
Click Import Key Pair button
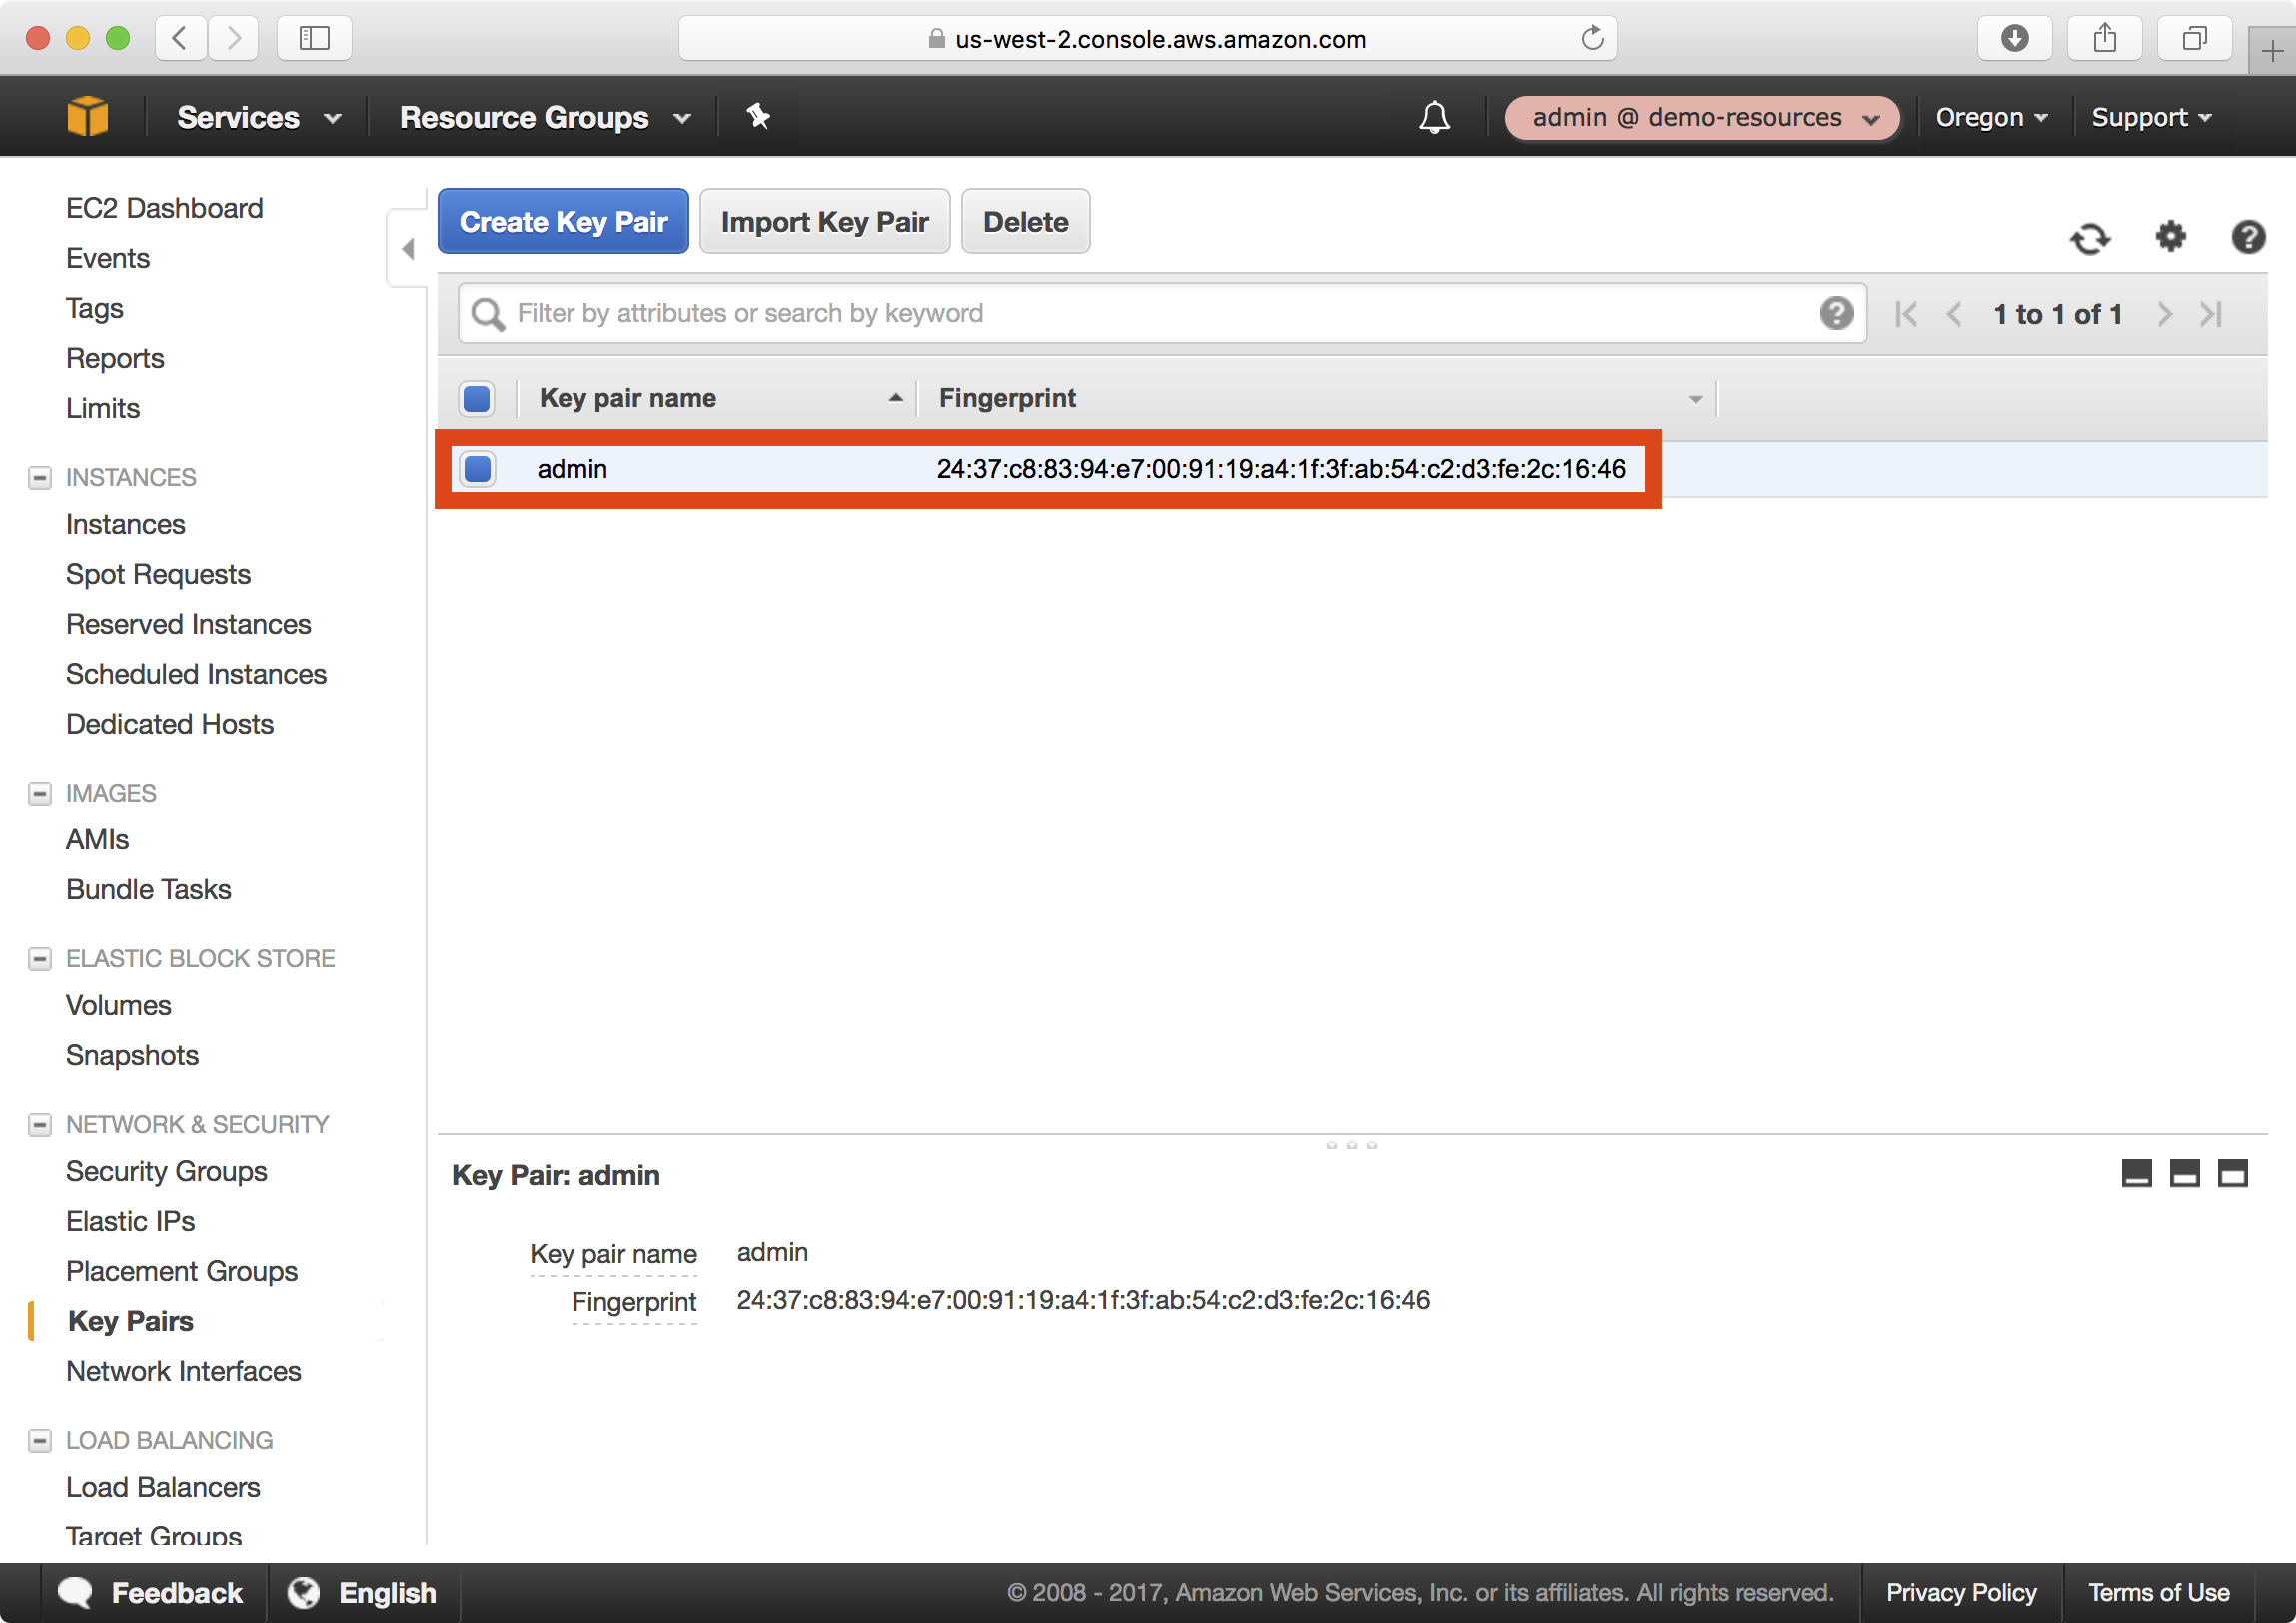click(x=825, y=221)
